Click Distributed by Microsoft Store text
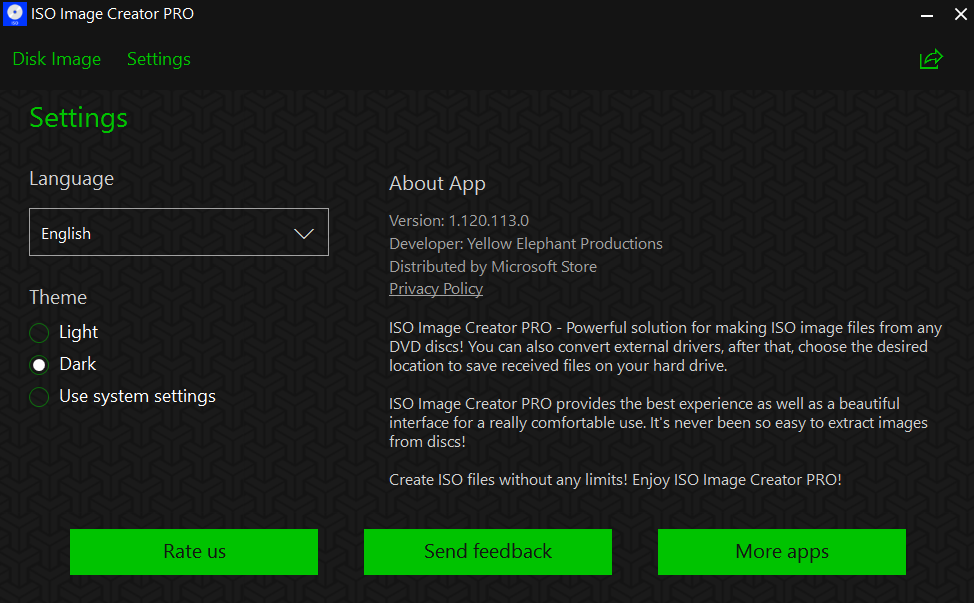The width and height of the screenshot is (974, 603). pyautogui.click(x=493, y=266)
